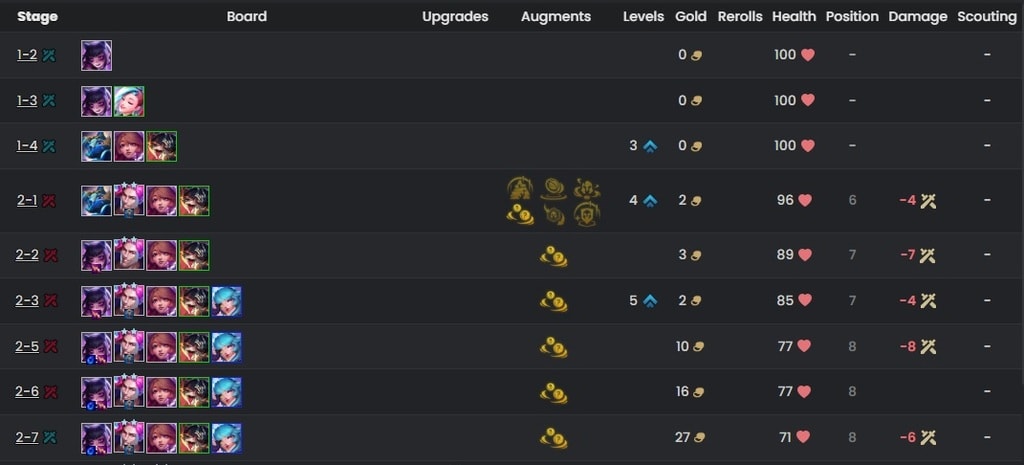
Task: Click the Health column header
Action: (x=793, y=17)
